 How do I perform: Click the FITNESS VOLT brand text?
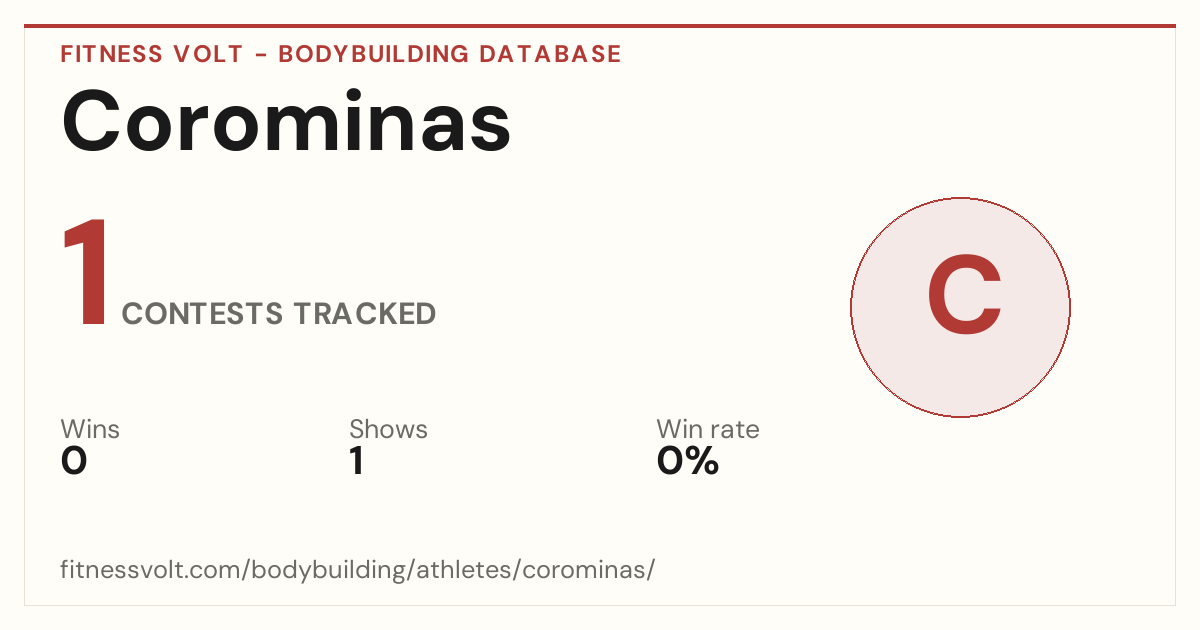pos(152,54)
